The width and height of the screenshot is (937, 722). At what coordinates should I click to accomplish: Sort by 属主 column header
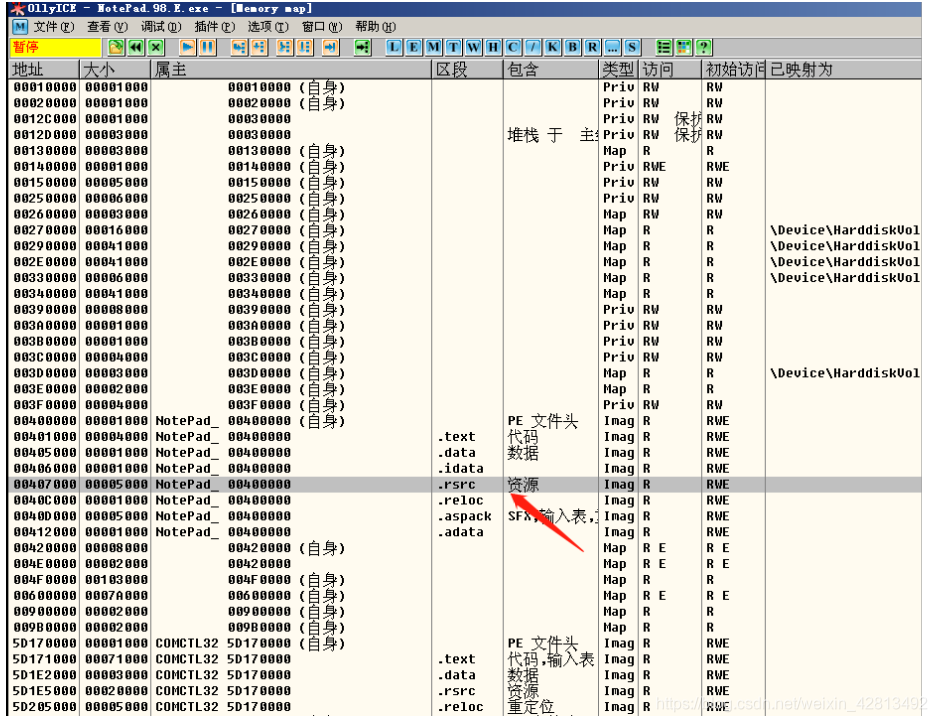tap(291, 69)
